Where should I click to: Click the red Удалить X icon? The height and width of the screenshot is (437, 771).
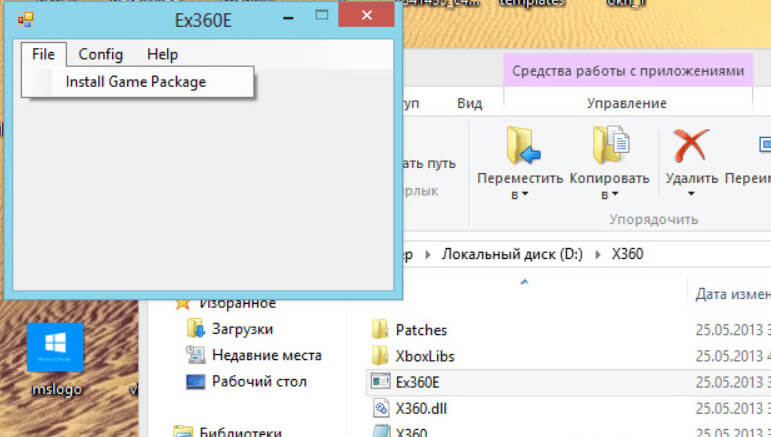(691, 145)
